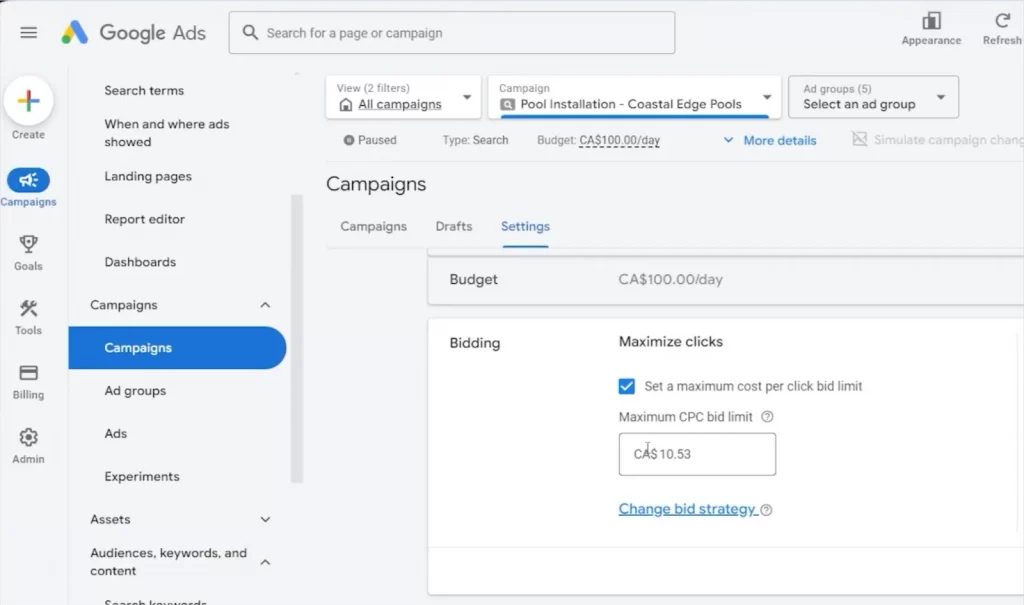Switch to the Campaigns tab
The height and width of the screenshot is (605, 1024).
[373, 226]
